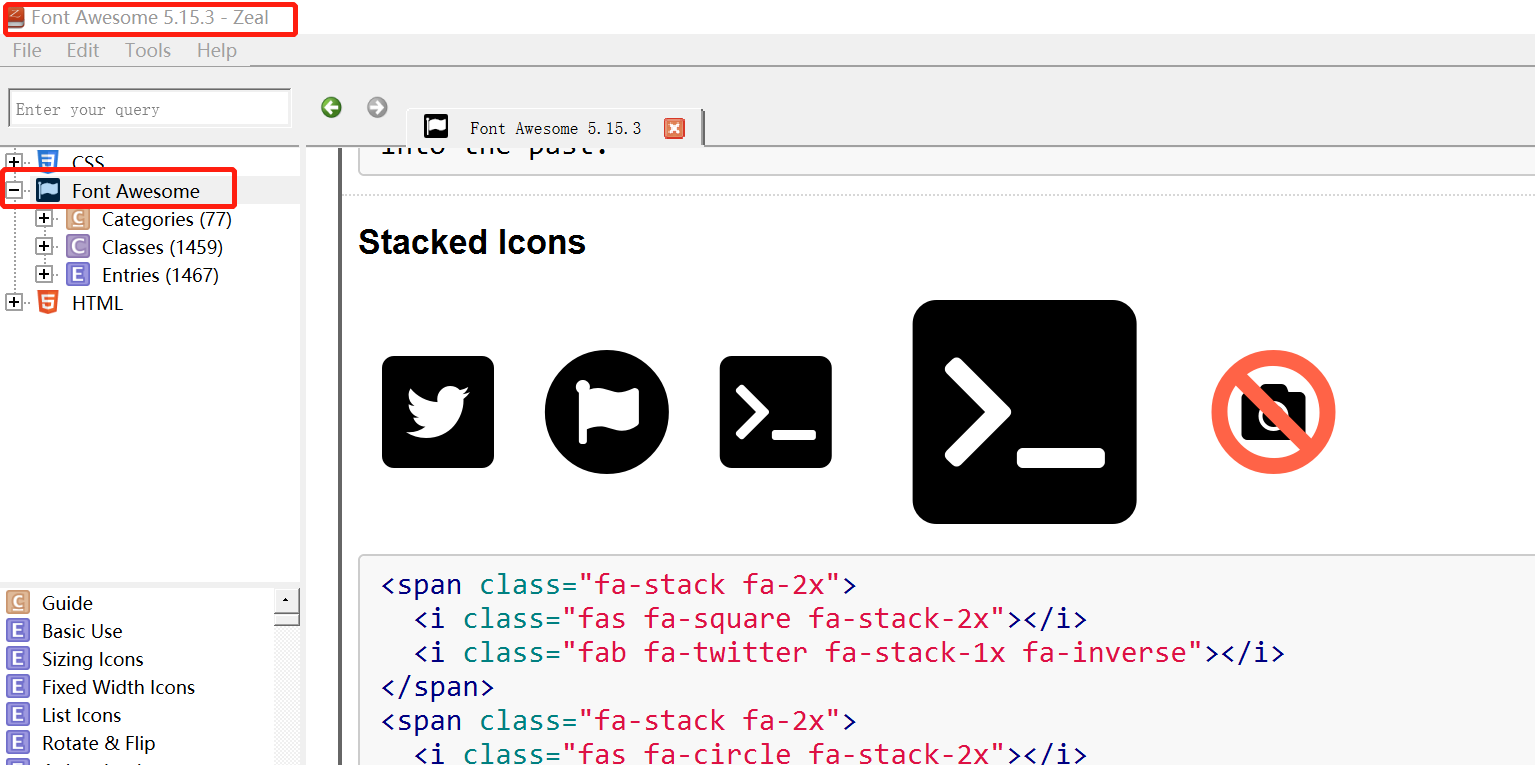Open the Tools menu
This screenshot has height=765, width=1535.
pyautogui.click(x=148, y=50)
